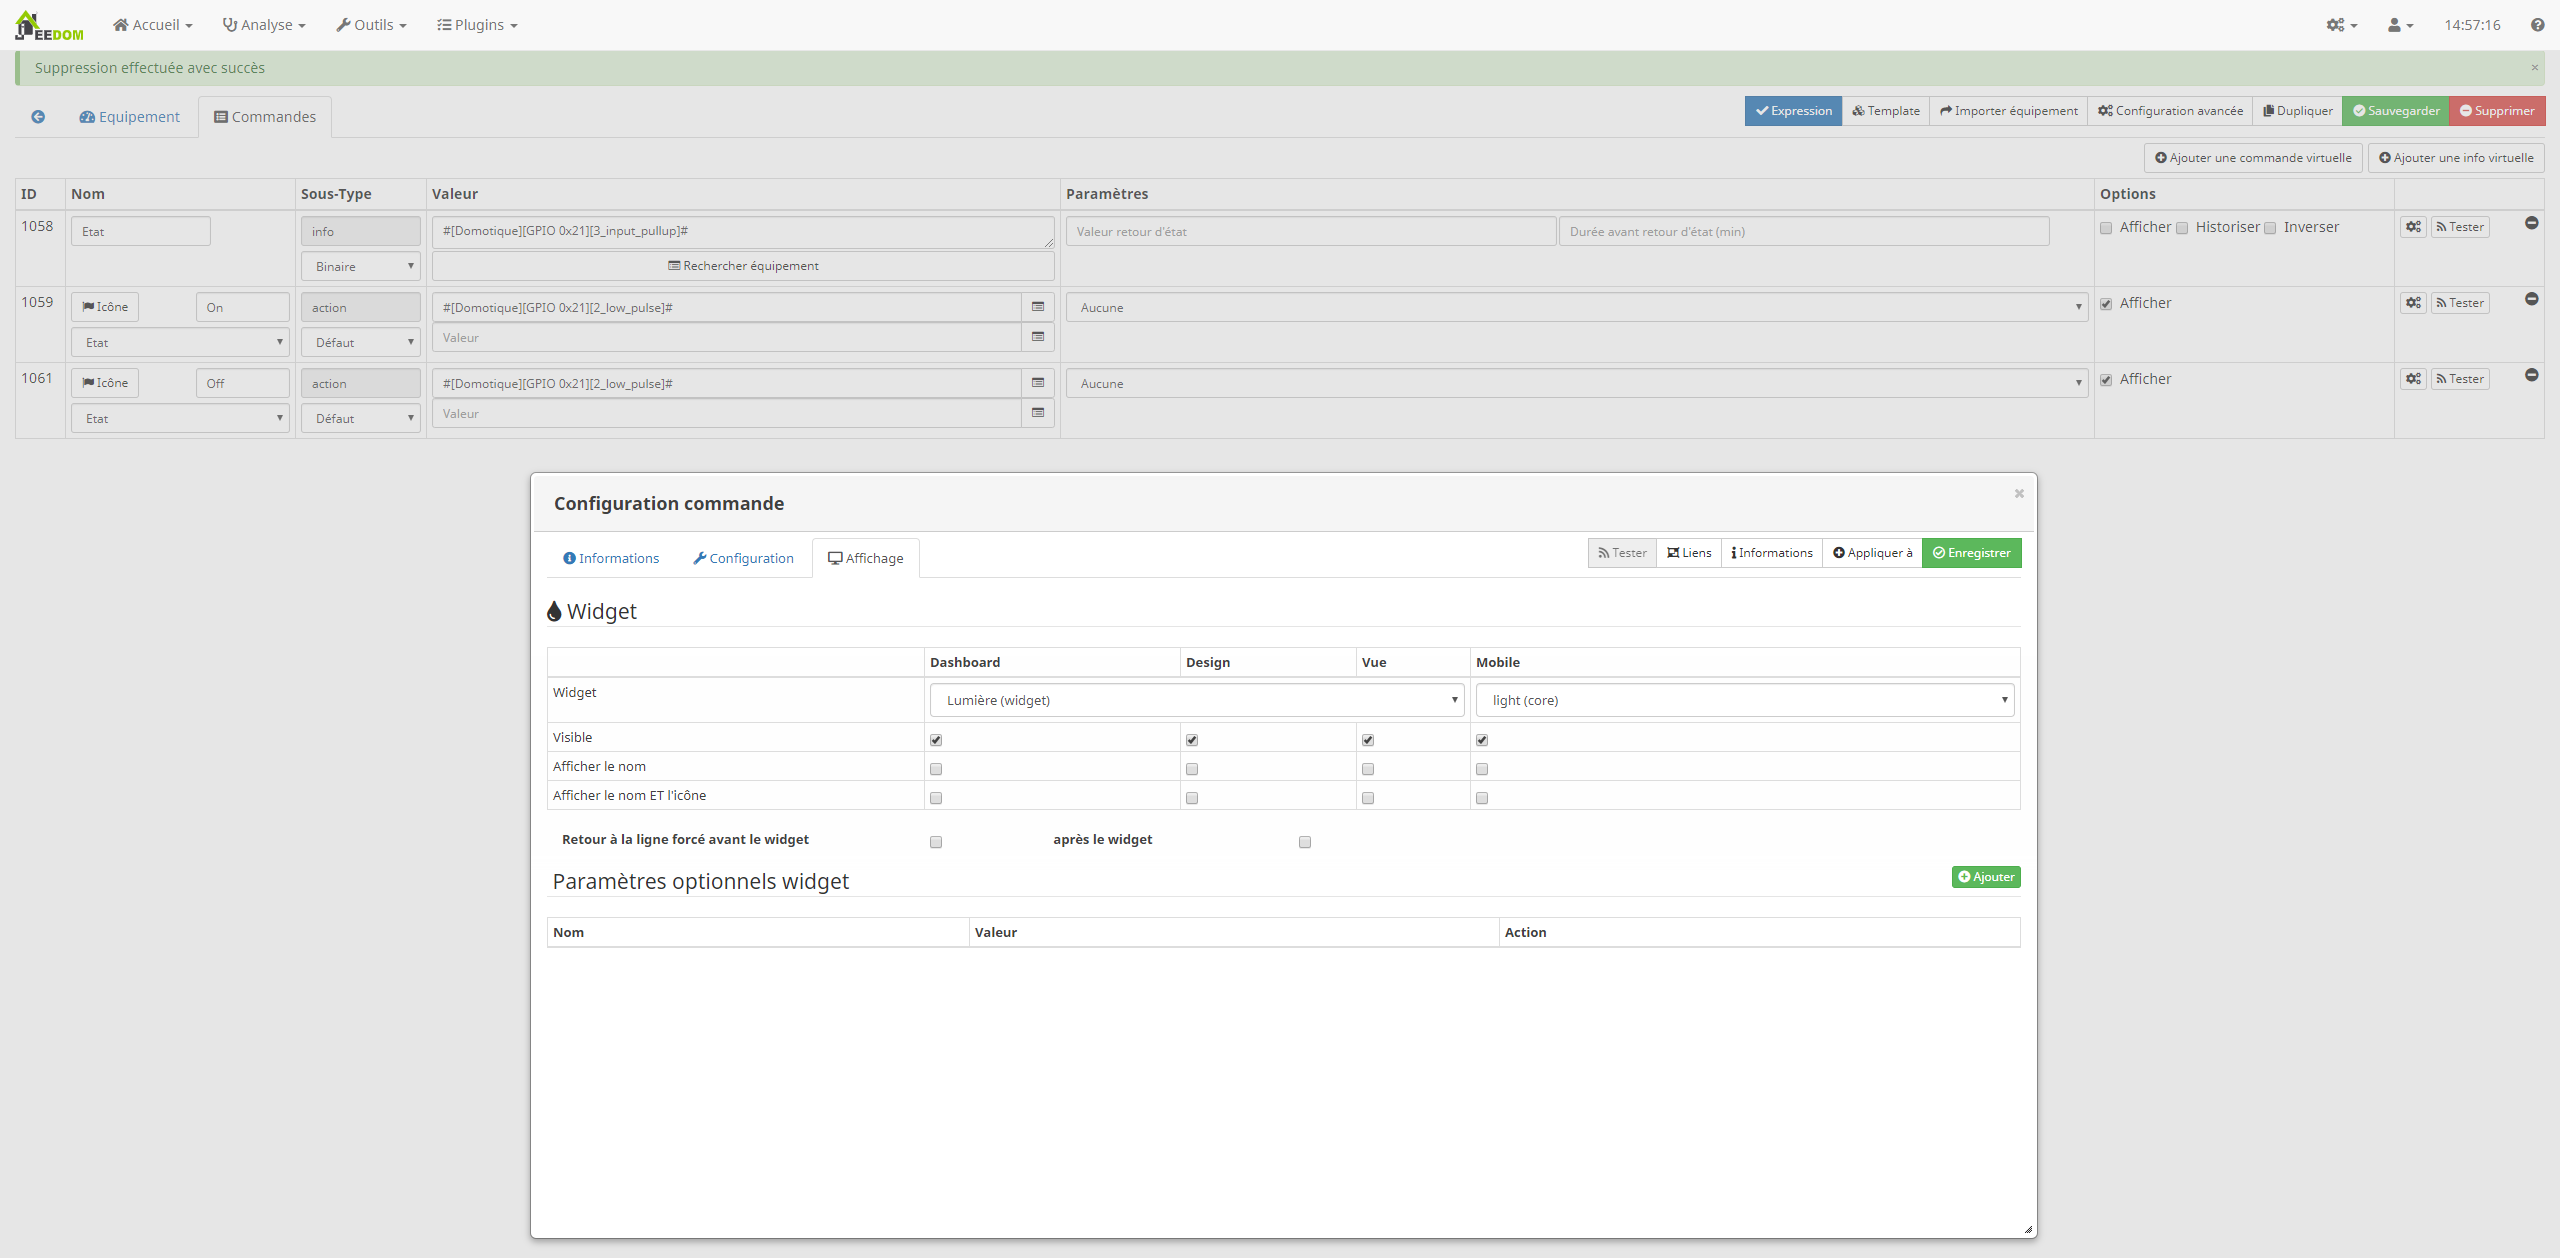The image size is (2560, 1258).
Task: Switch to the Equipement tab
Action: [130, 117]
